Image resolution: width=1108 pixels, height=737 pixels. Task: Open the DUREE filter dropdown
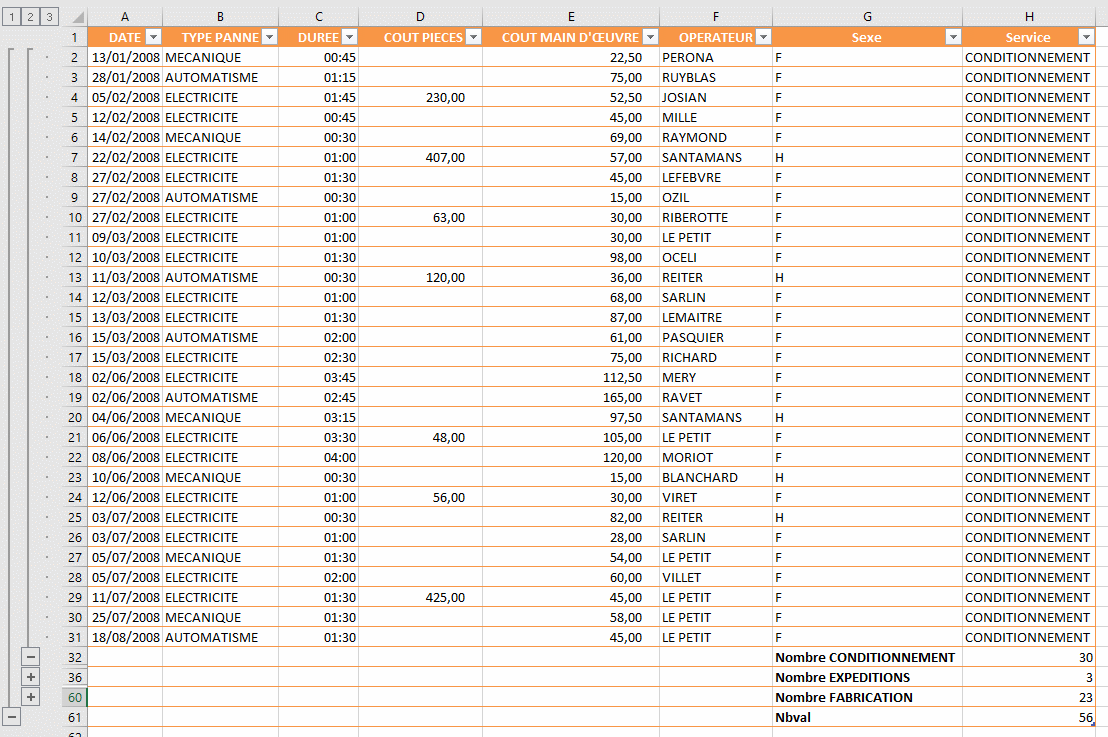[348, 37]
